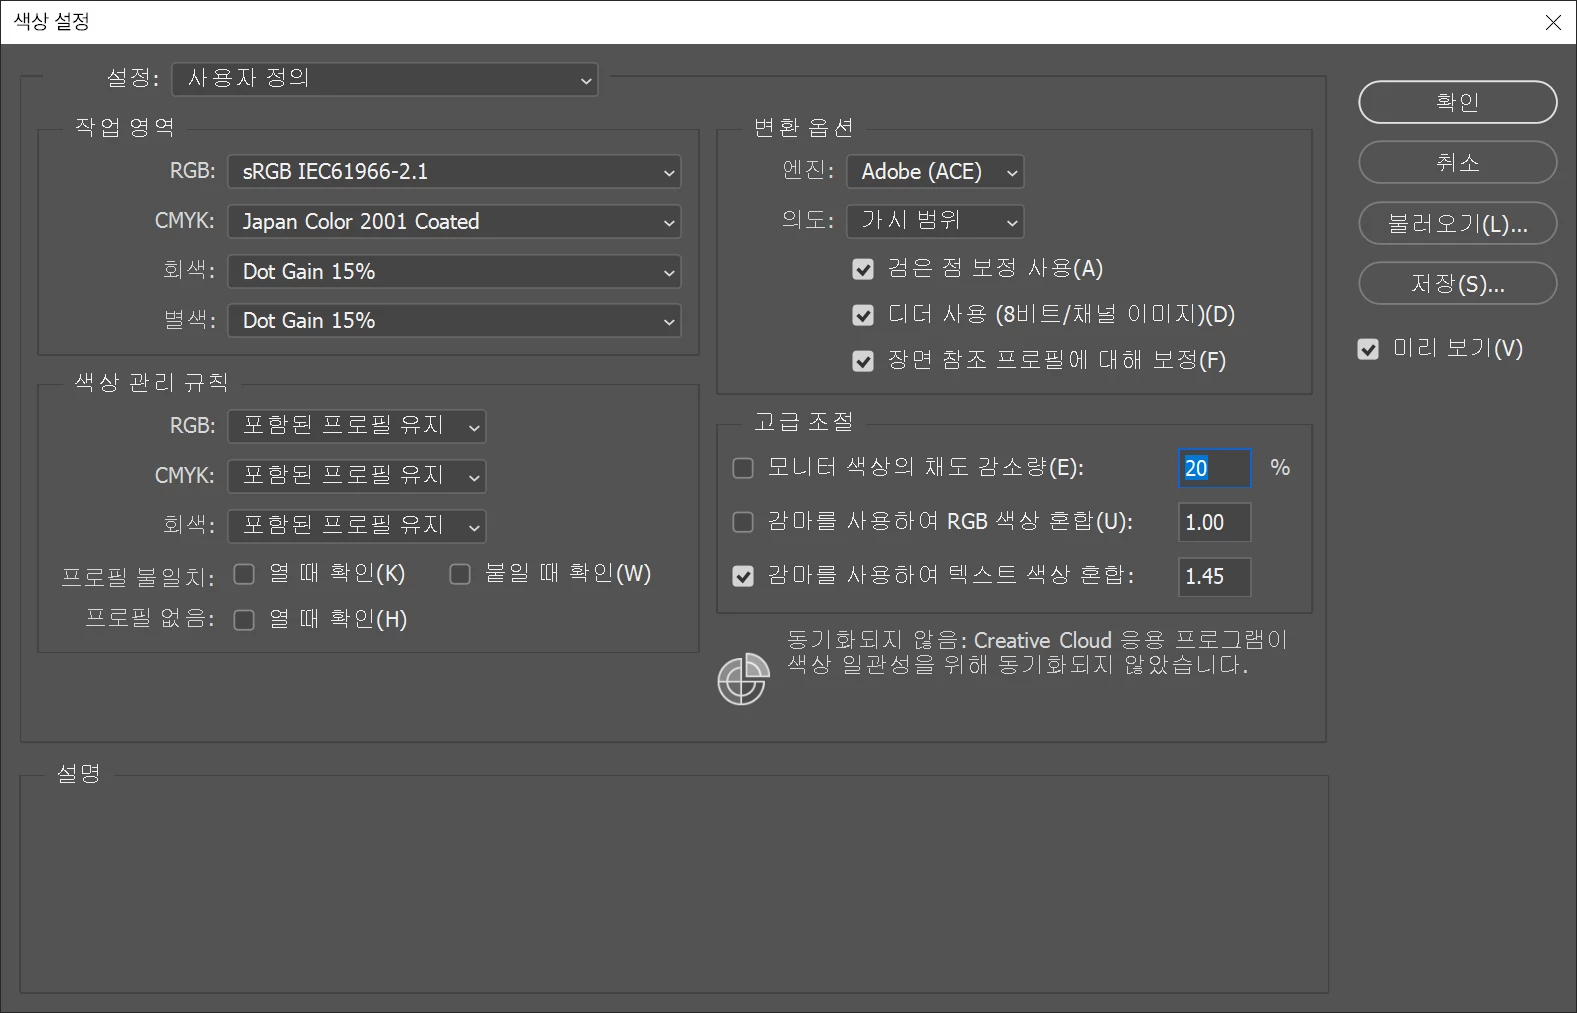The image size is (1577, 1013).
Task: Toggle the 미리 보기(V) checkbox
Action: coord(1368,349)
